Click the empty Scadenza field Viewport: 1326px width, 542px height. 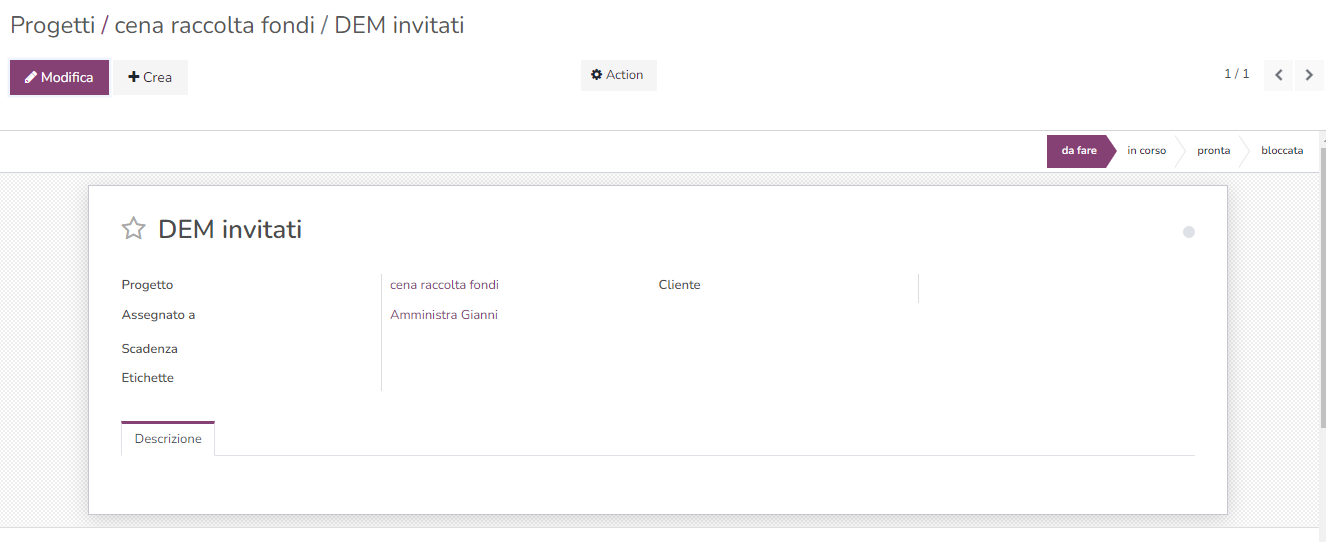pos(500,349)
